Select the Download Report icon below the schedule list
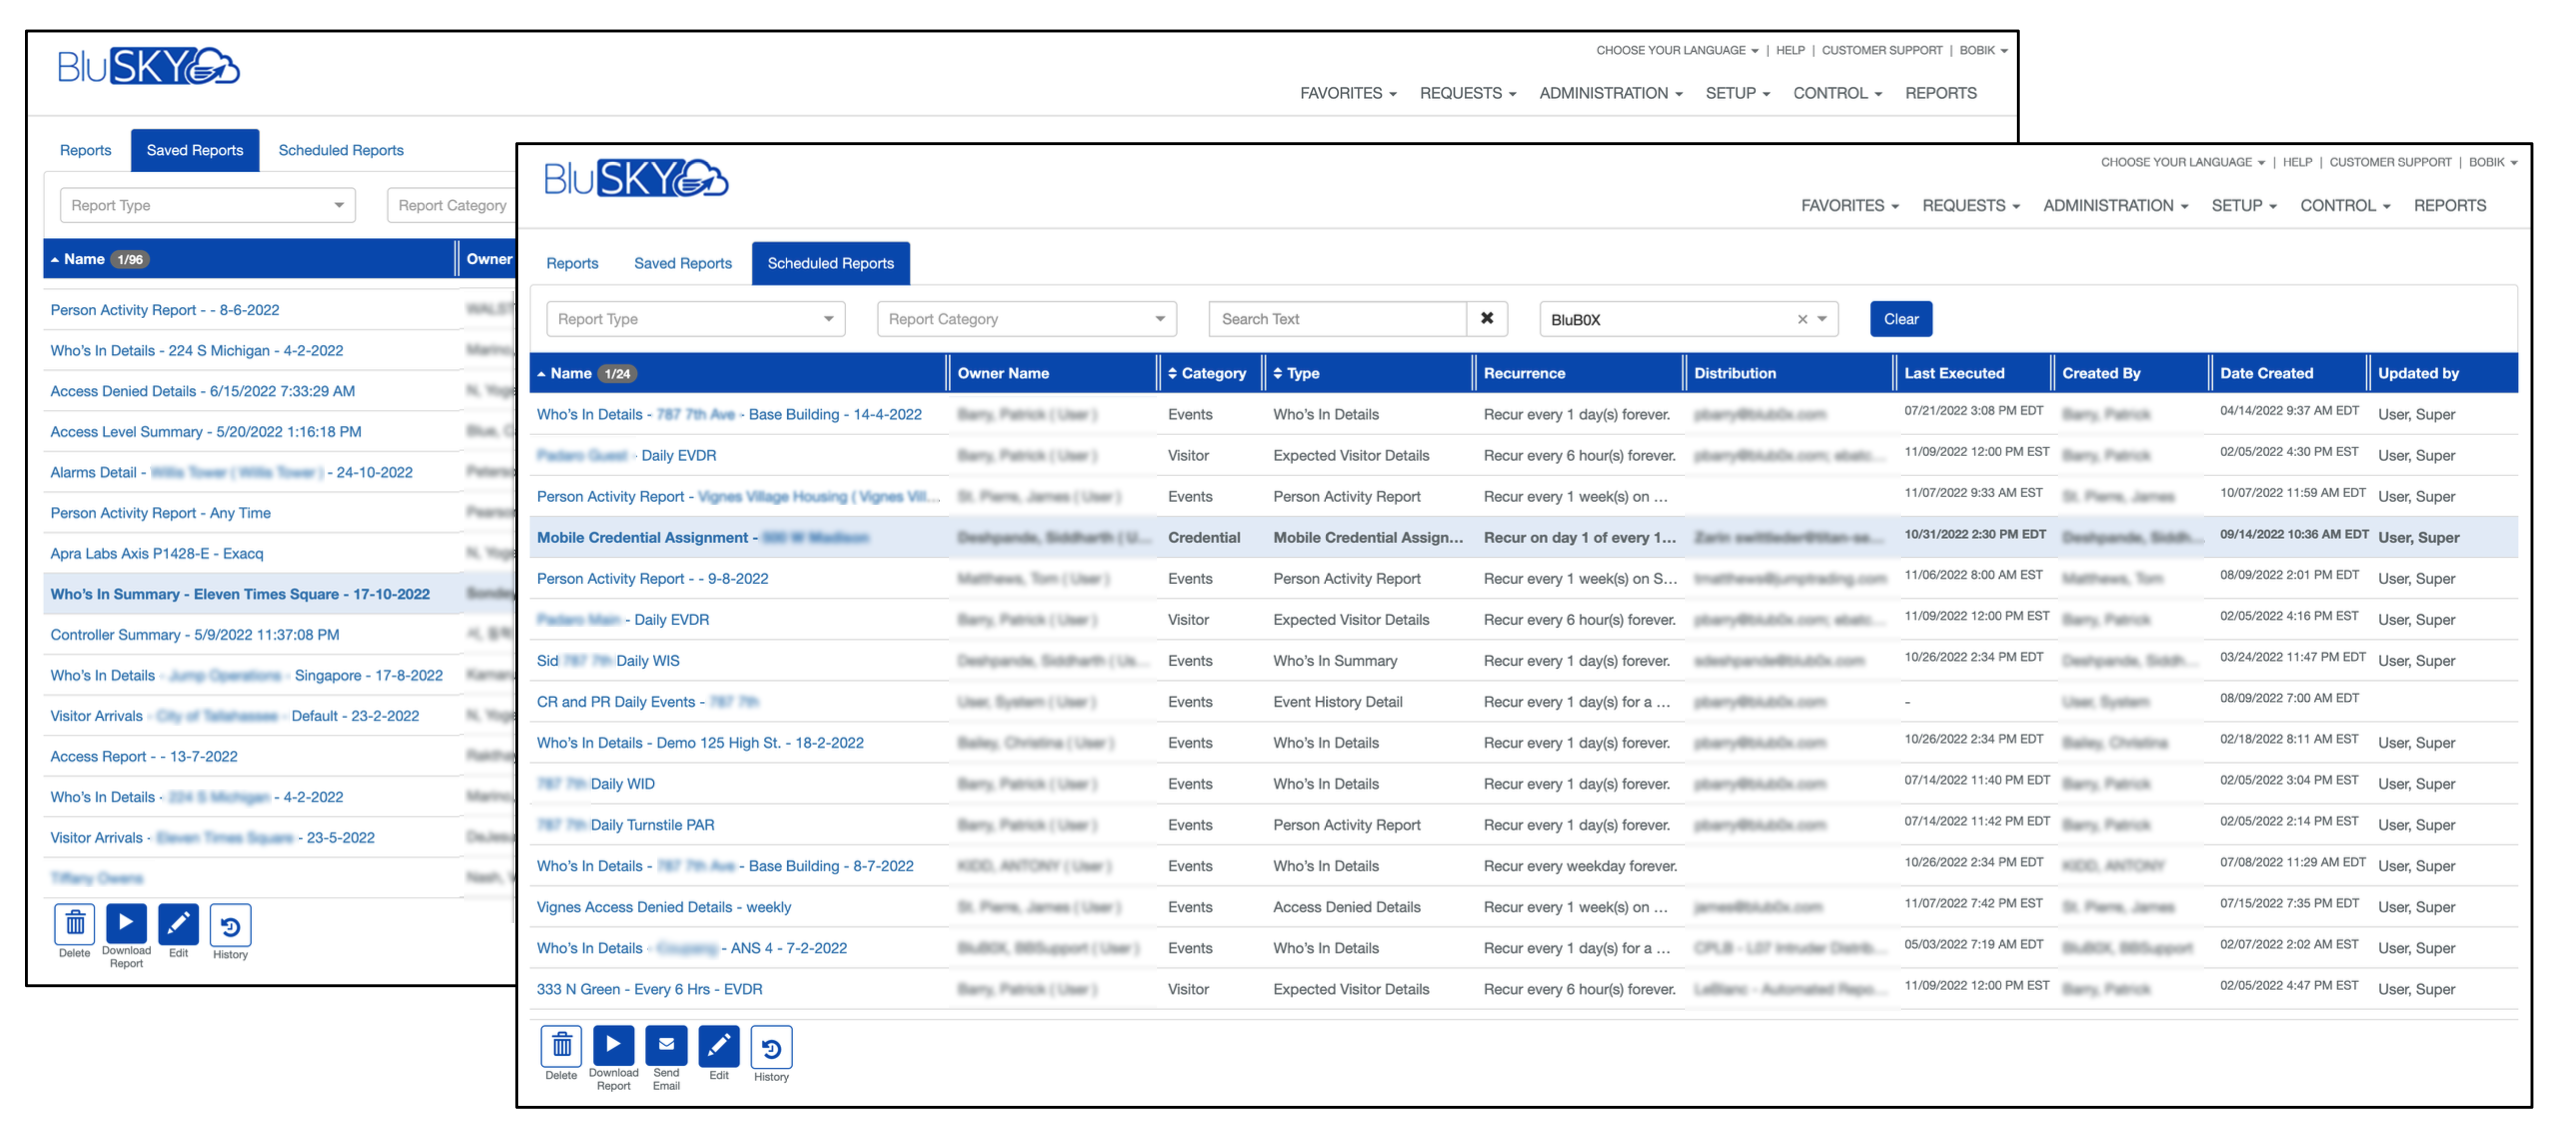Screen dimensions: 2574x1140 [613, 1048]
